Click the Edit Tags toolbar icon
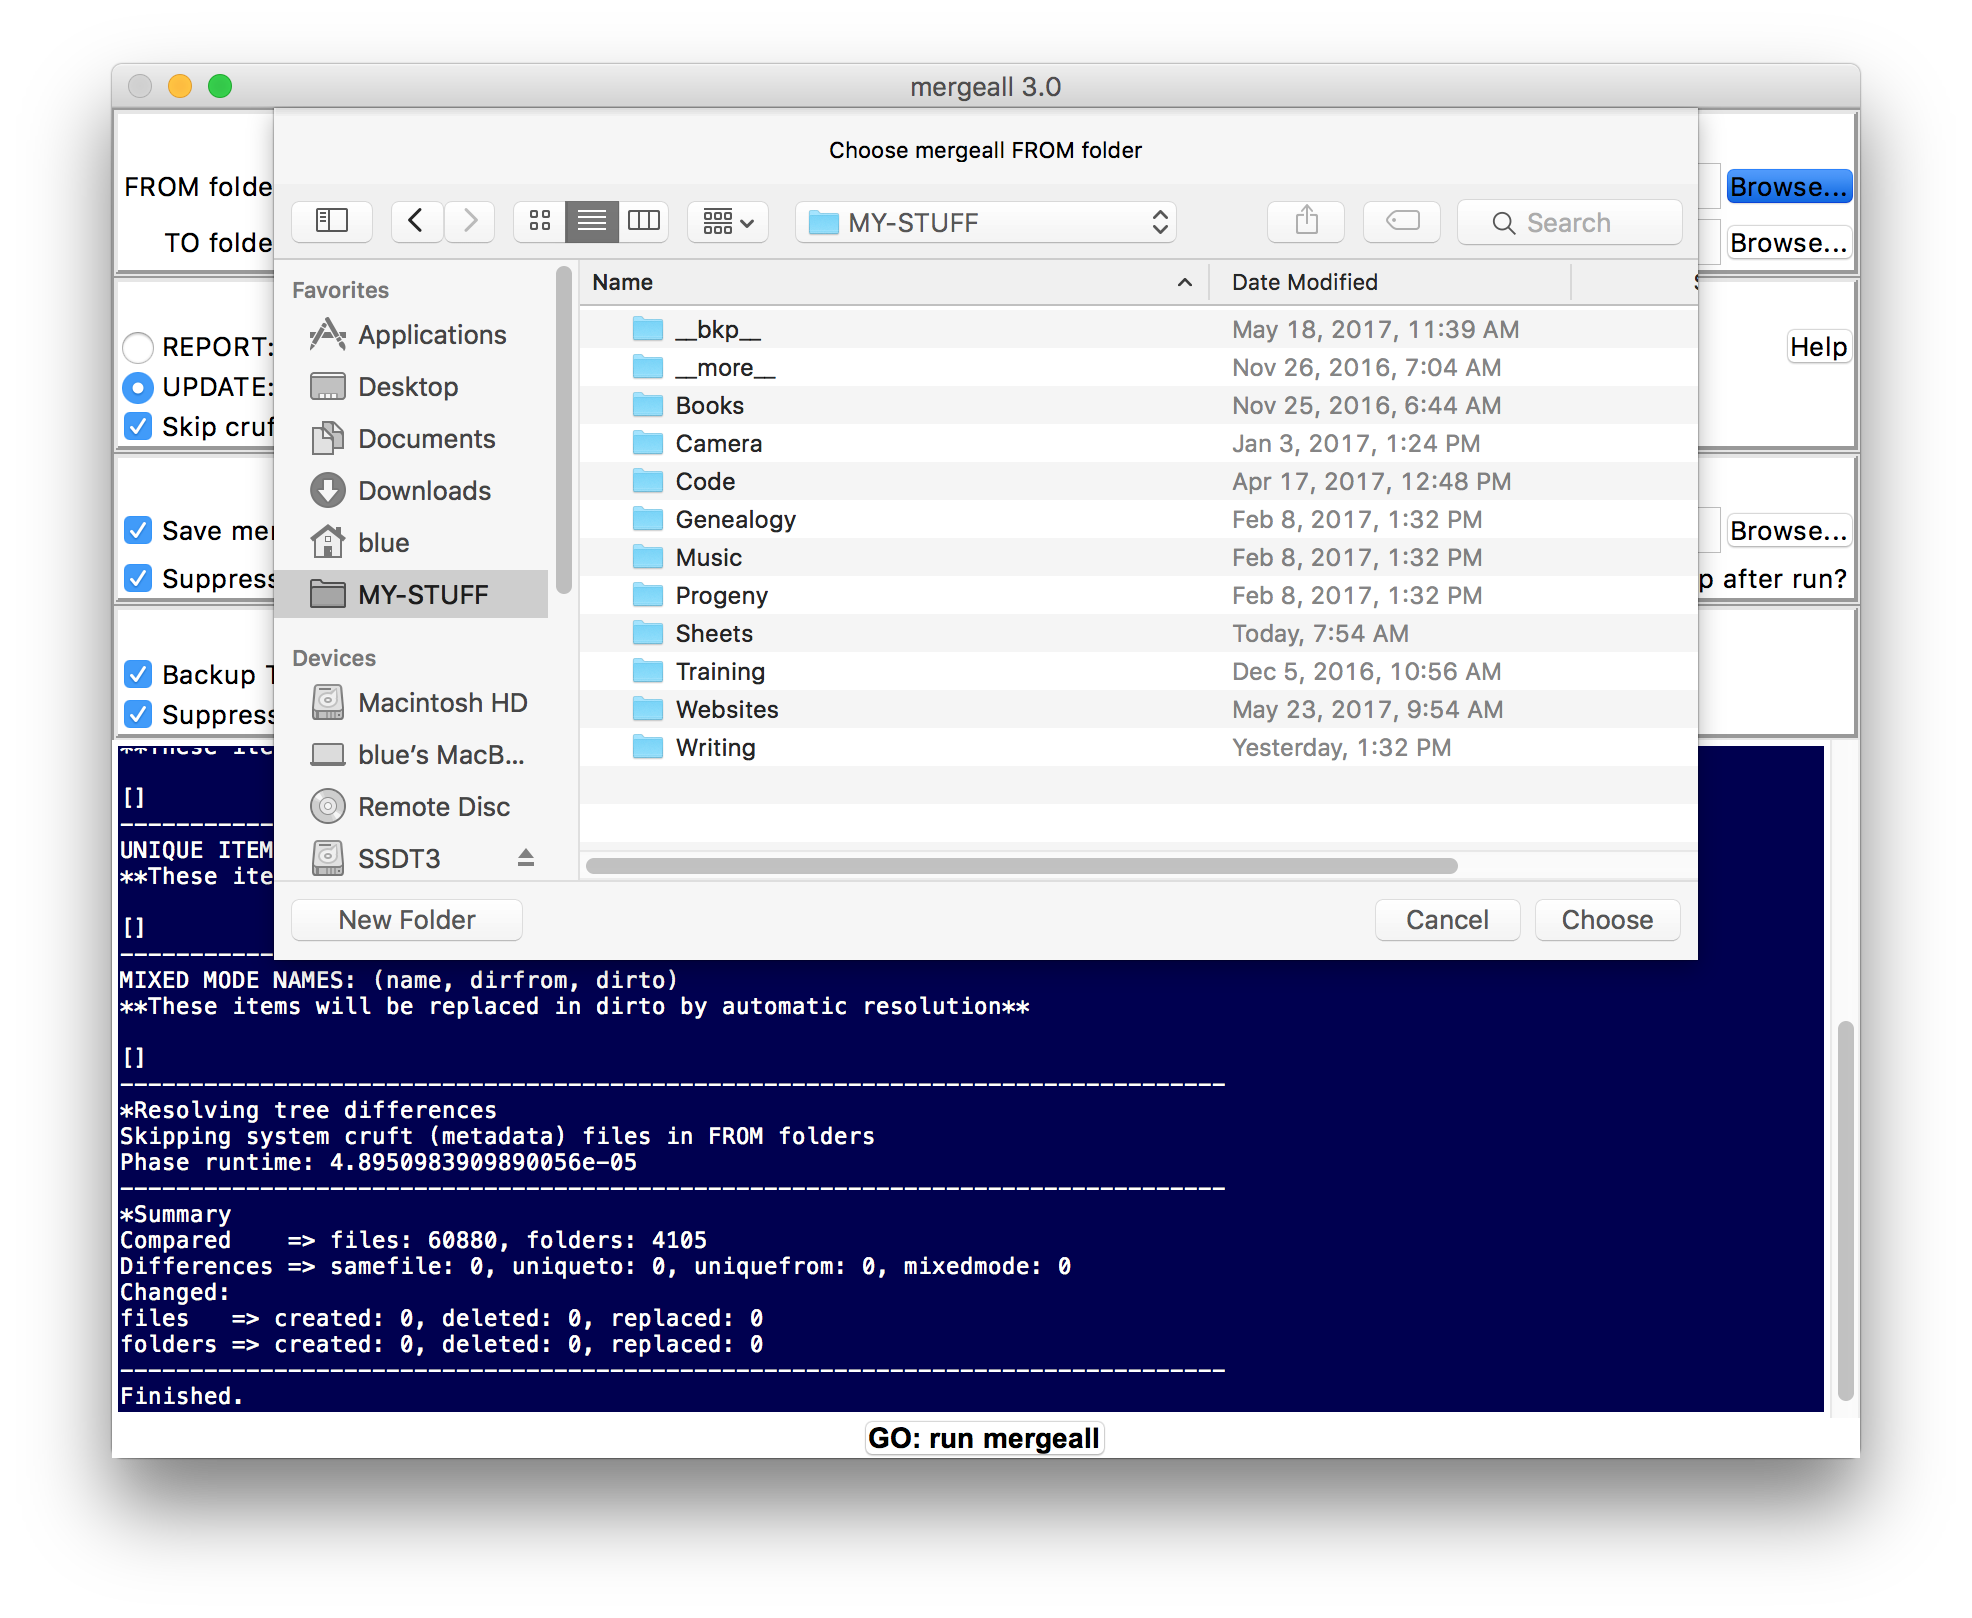Image resolution: width=1972 pixels, height=1618 pixels. [1402, 221]
